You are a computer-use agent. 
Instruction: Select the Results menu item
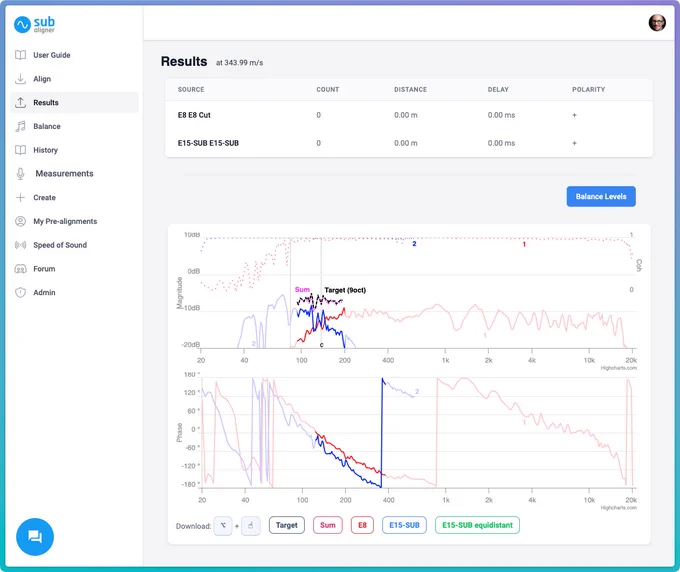[x=74, y=102]
